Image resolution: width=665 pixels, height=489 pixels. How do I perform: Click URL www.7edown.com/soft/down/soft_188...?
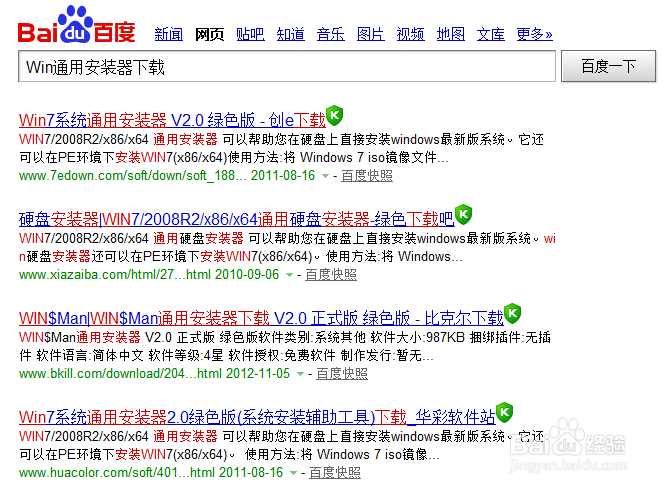pos(132,176)
